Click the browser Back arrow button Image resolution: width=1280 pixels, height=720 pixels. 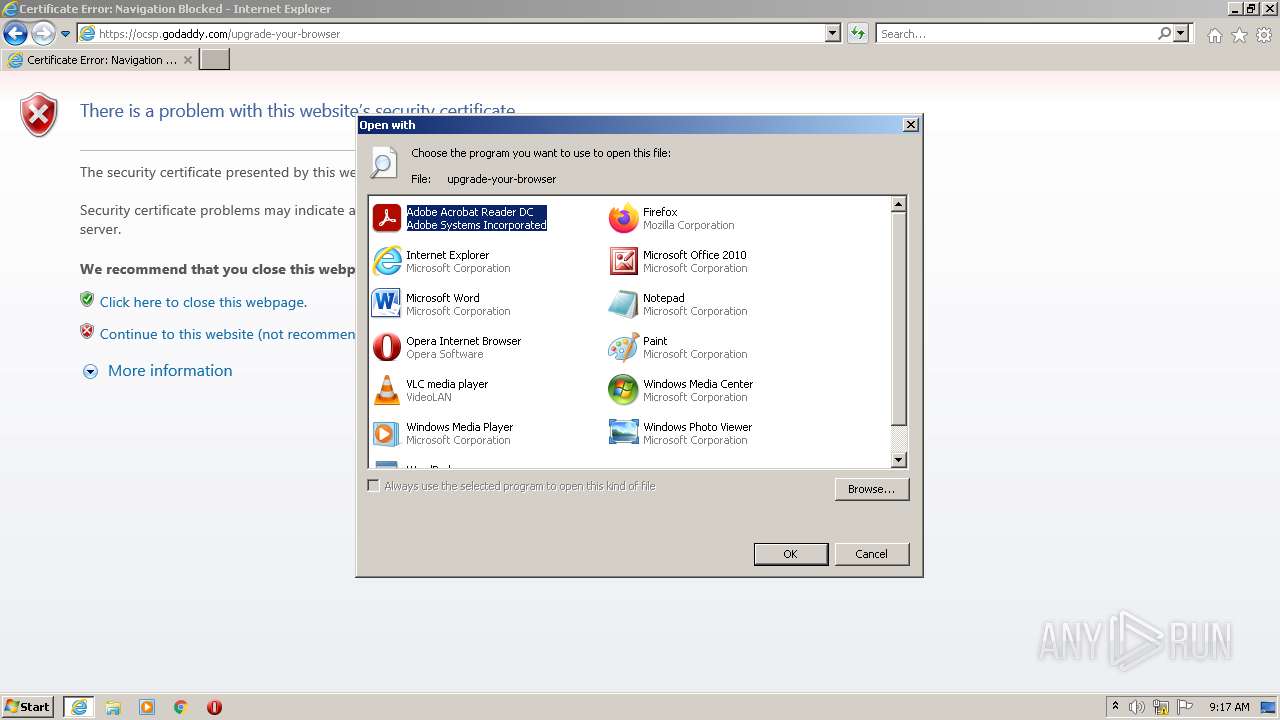[x=15, y=34]
